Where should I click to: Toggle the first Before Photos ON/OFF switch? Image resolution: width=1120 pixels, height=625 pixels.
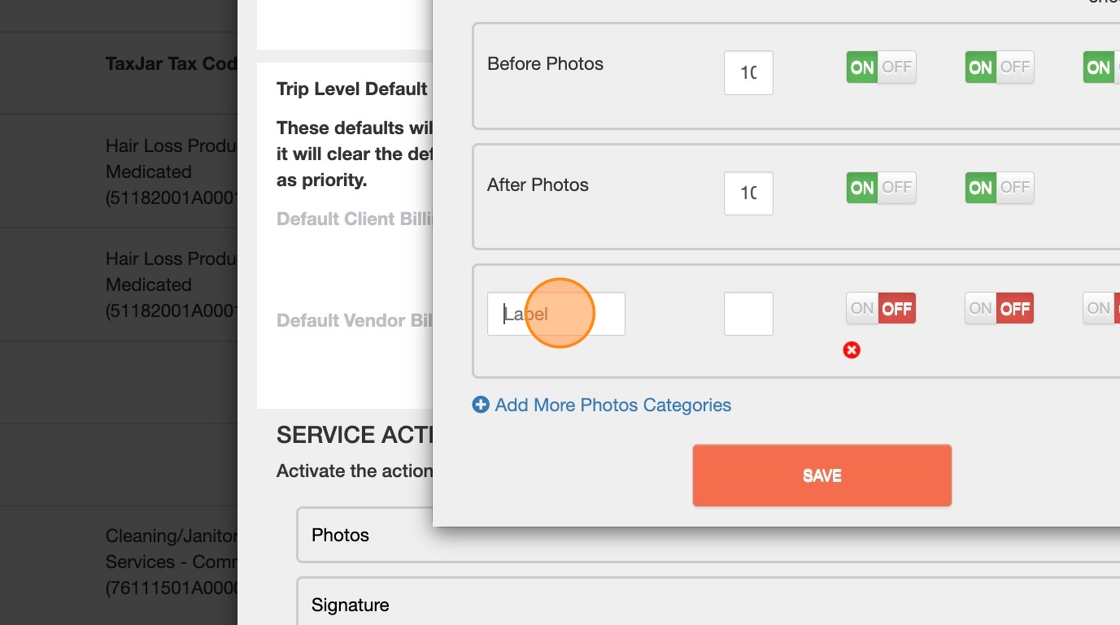pyautogui.click(x=881, y=67)
